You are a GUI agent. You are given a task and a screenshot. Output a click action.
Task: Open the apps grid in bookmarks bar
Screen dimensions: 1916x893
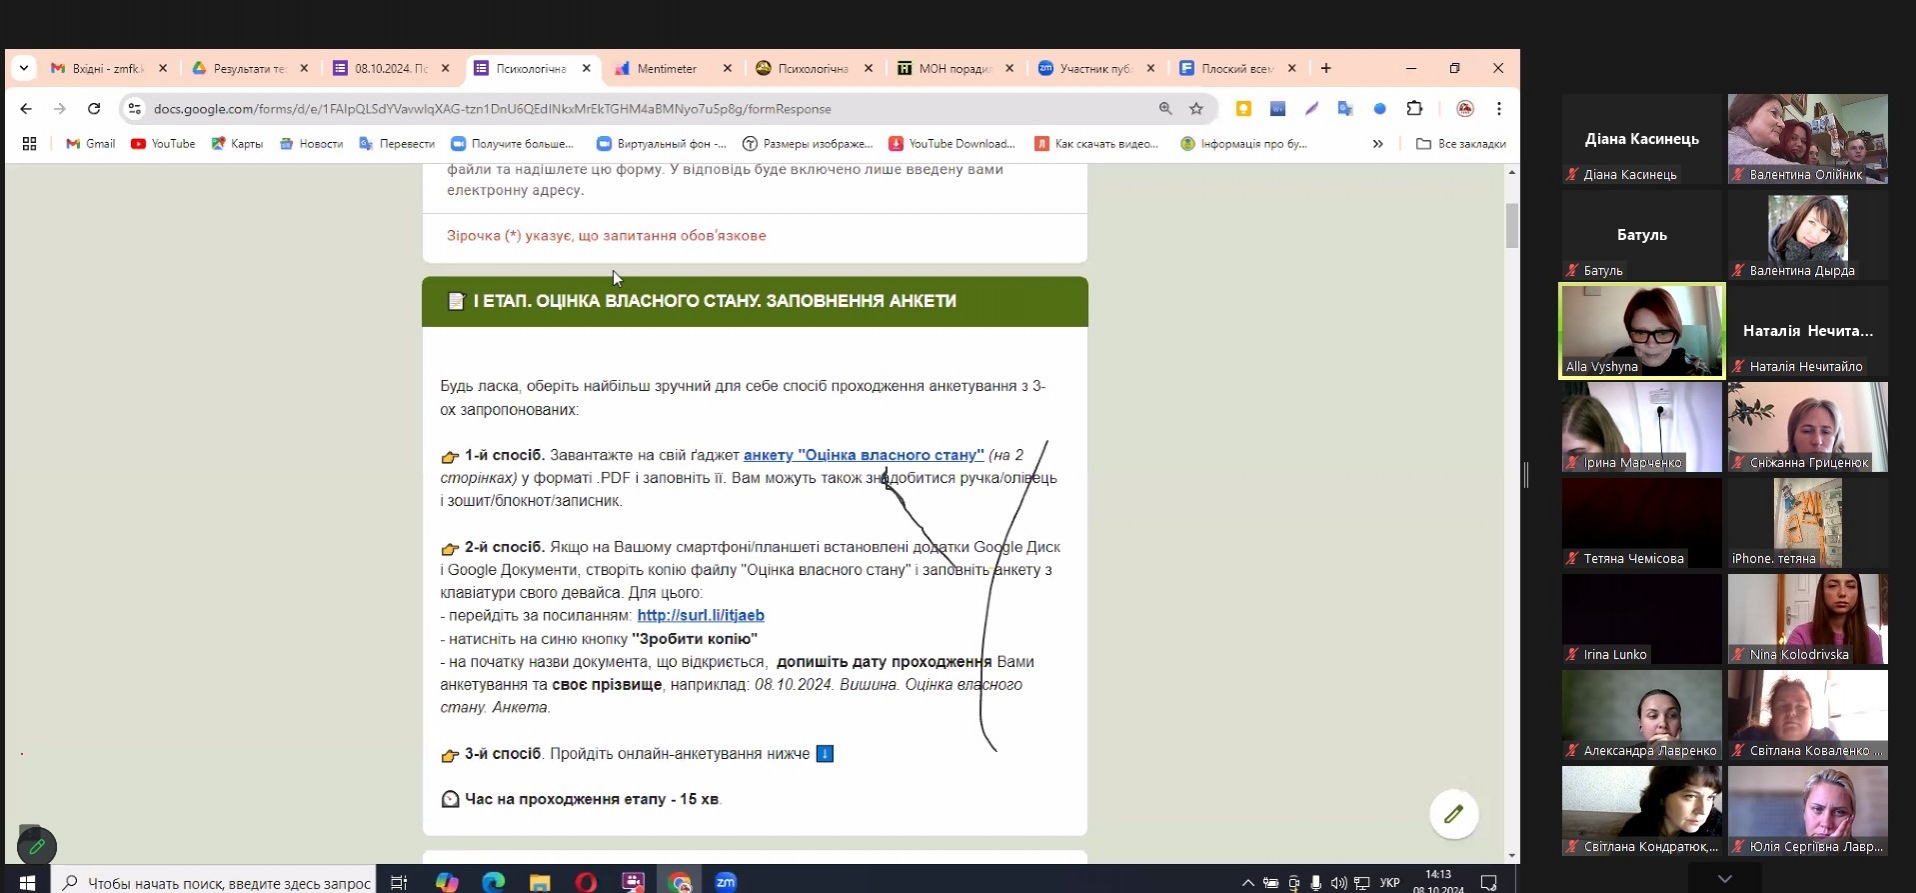click(29, 144)
